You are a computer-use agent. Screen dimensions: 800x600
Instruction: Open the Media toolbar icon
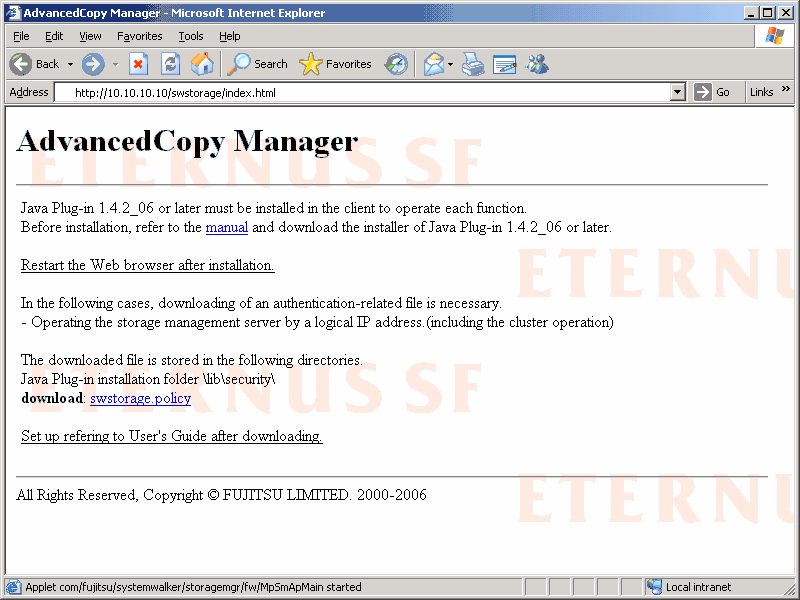point(396,64)
